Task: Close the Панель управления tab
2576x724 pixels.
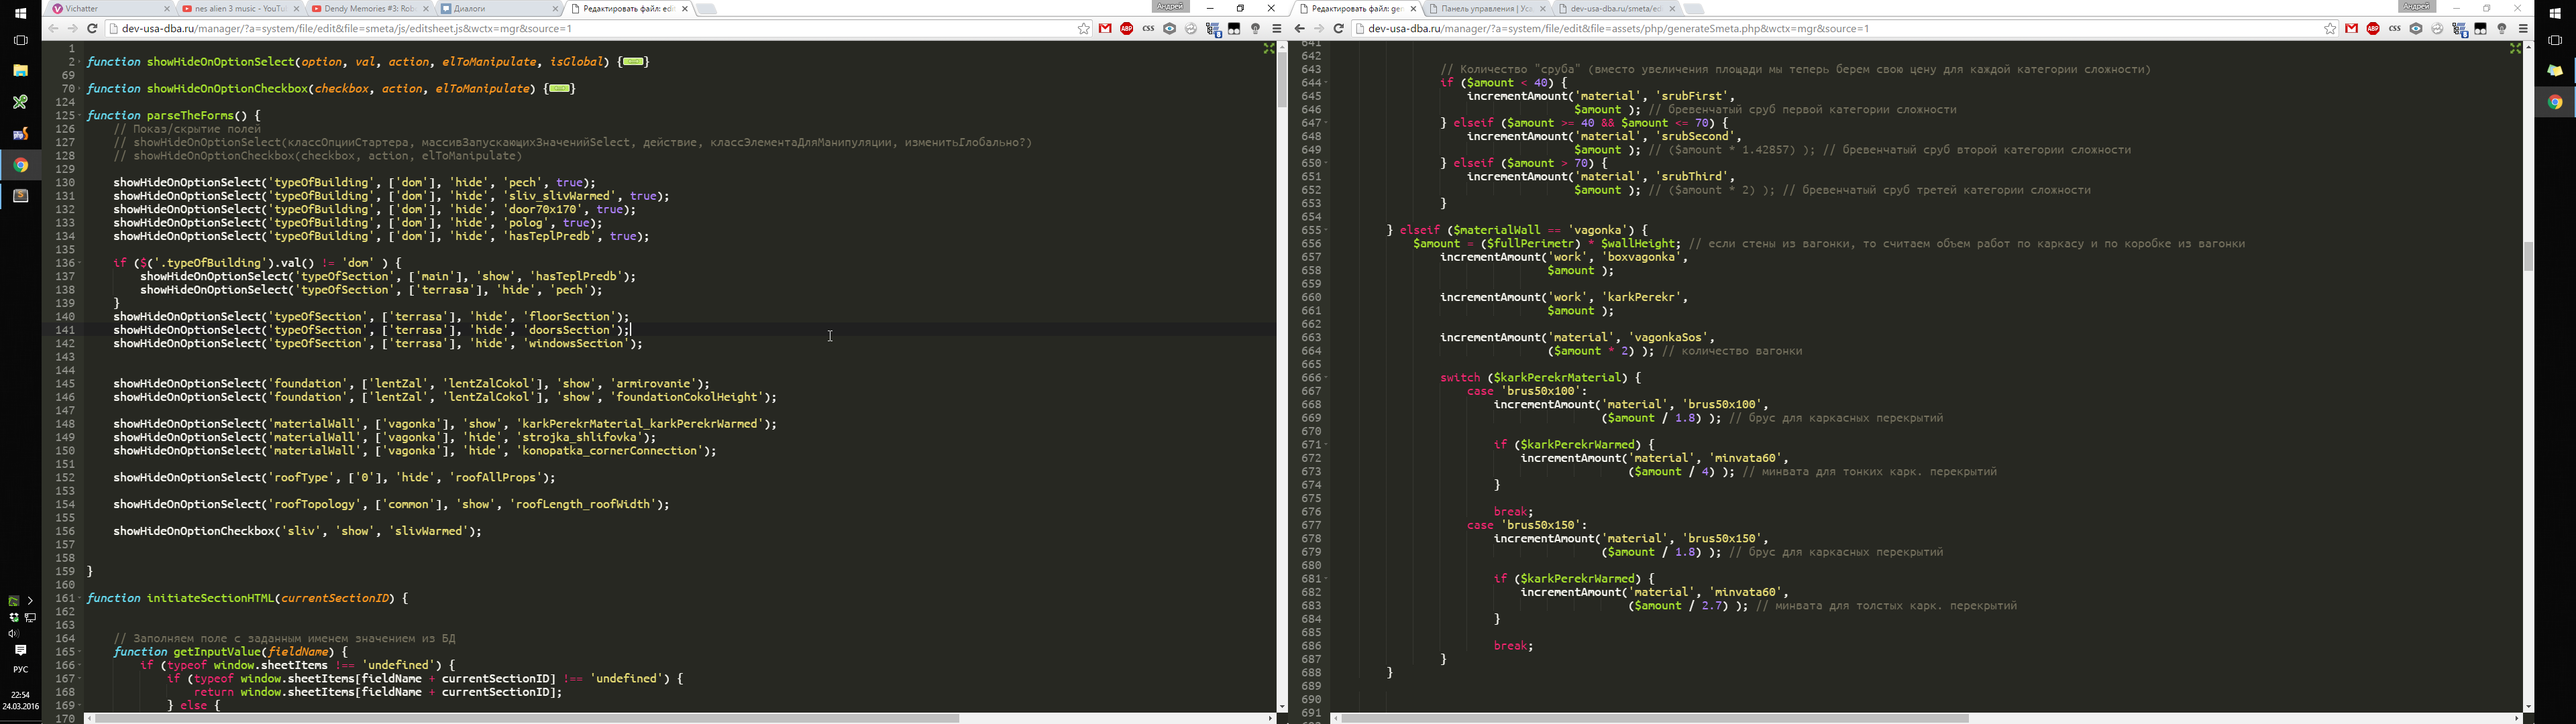Action: click(x=1544, y=9)
